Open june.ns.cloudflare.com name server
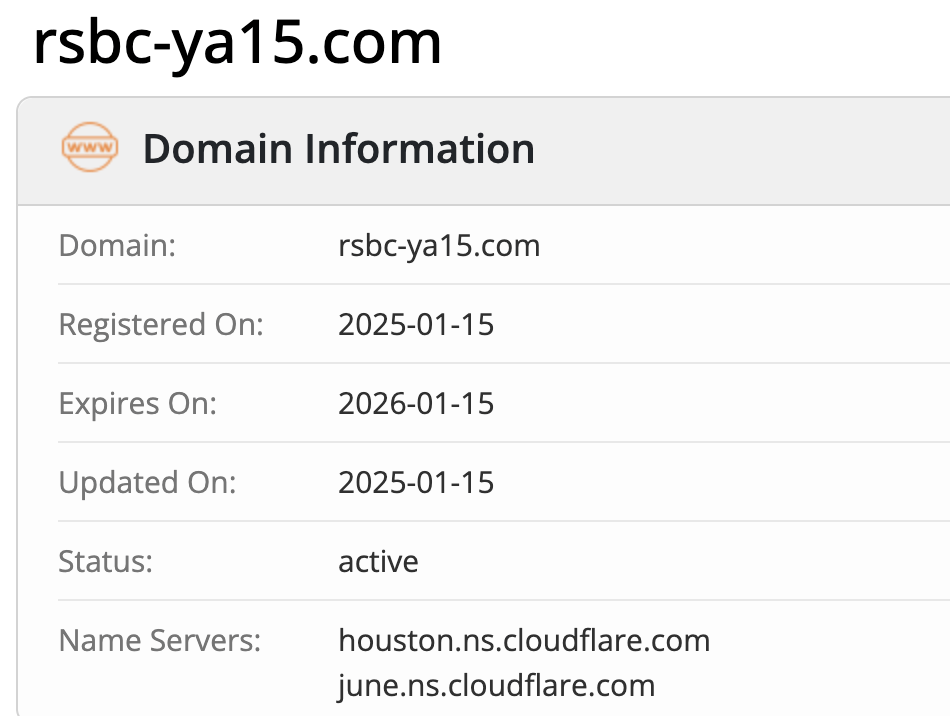 tap(497, 686)
